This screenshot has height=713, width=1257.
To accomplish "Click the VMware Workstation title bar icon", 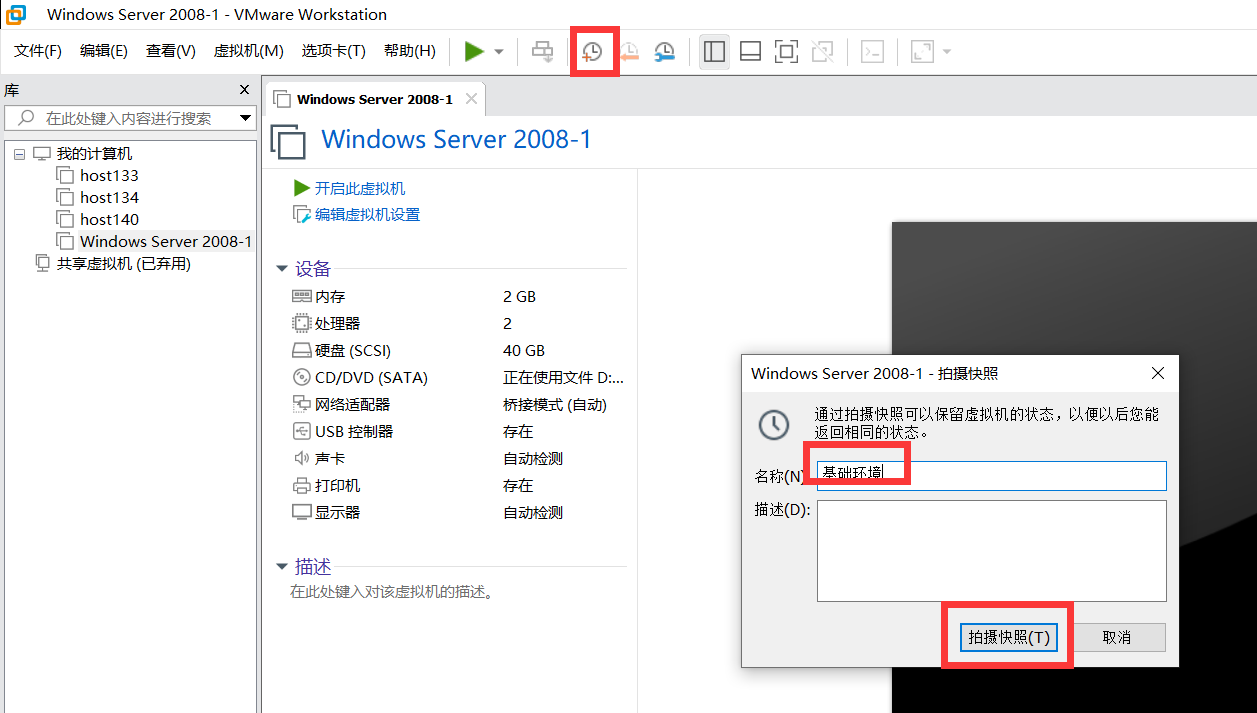I will [16, 15].
